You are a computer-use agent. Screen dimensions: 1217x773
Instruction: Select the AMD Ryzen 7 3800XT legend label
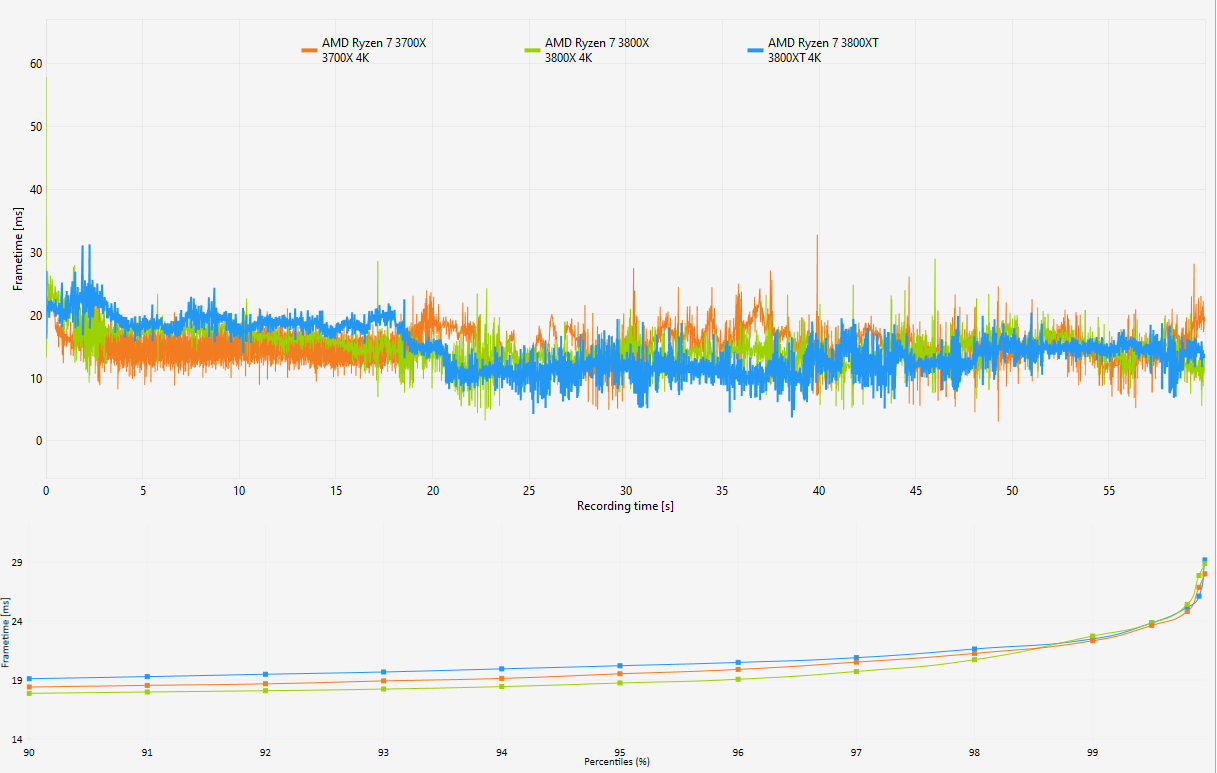click(824, 44)
